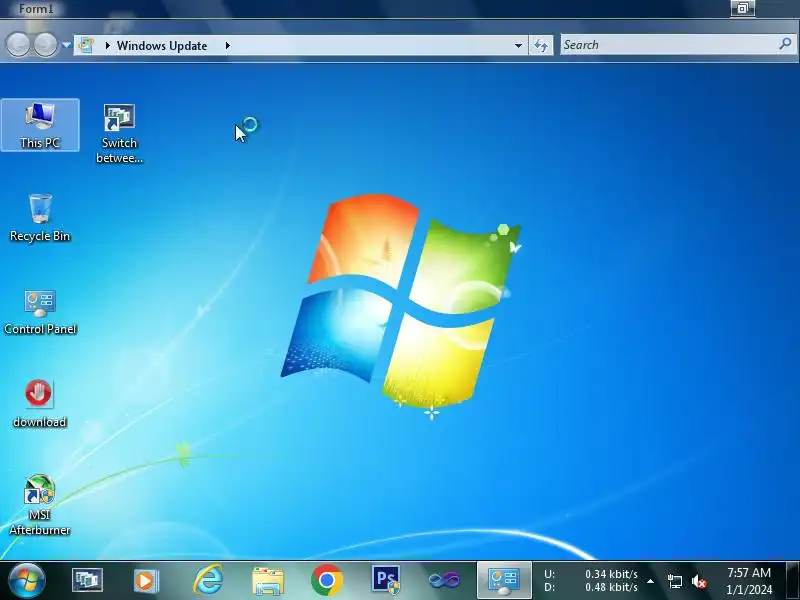Open Photoshop from the taskbar
The height and width of the screenshot is (600, 800).
(x=386, y=580)
